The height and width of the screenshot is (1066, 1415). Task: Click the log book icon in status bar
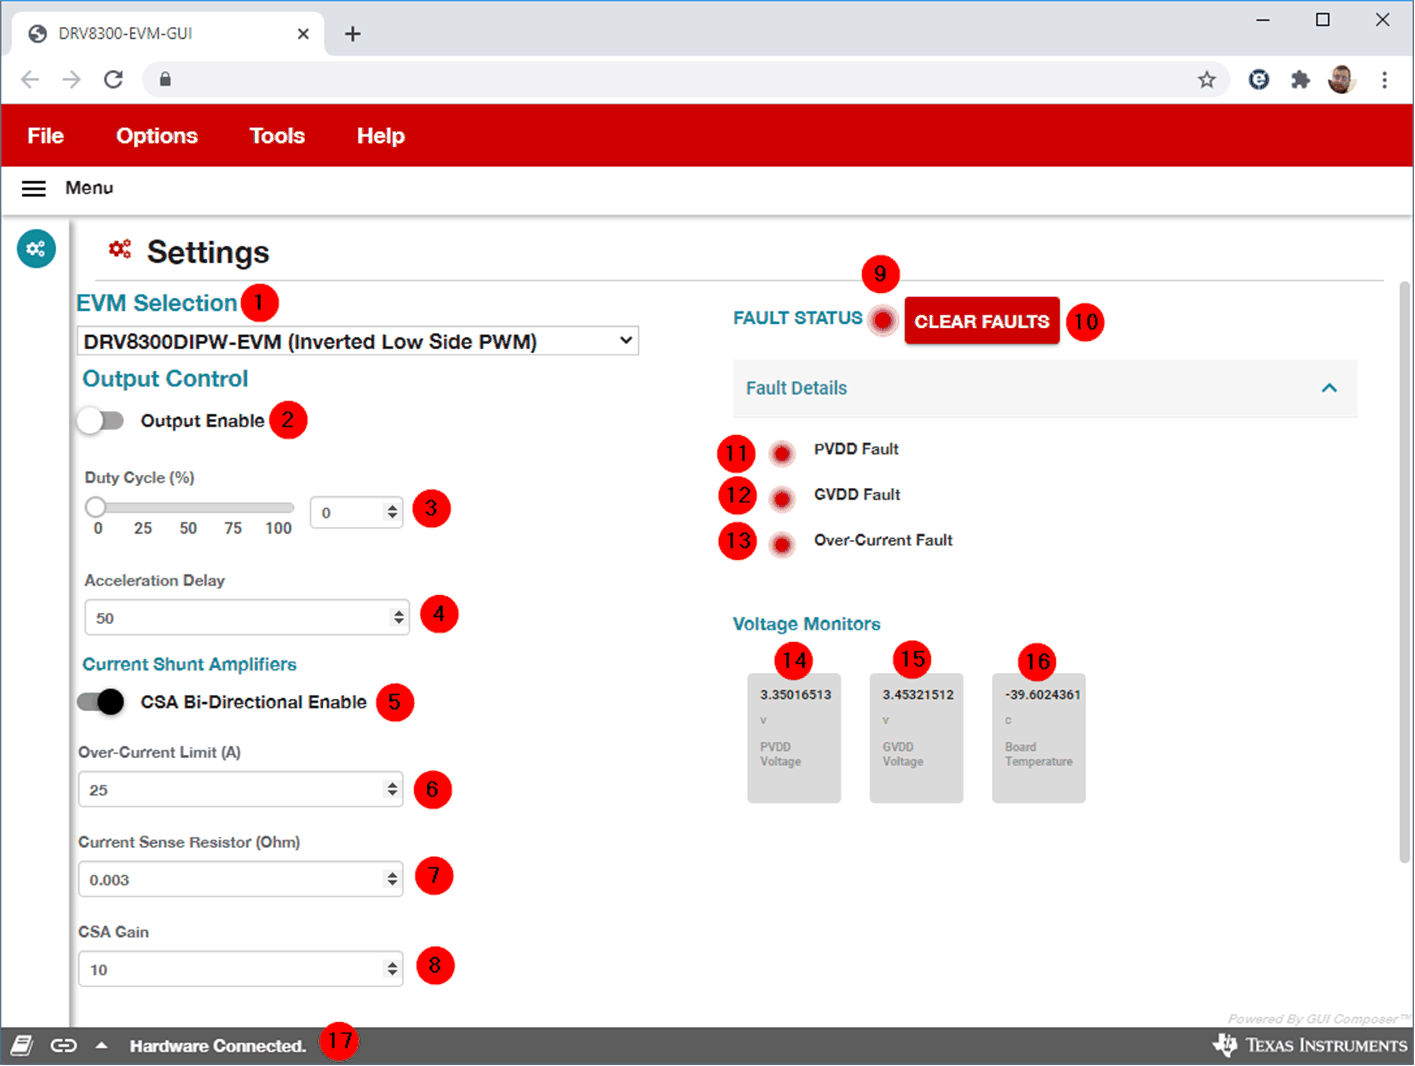(22, 1046)
